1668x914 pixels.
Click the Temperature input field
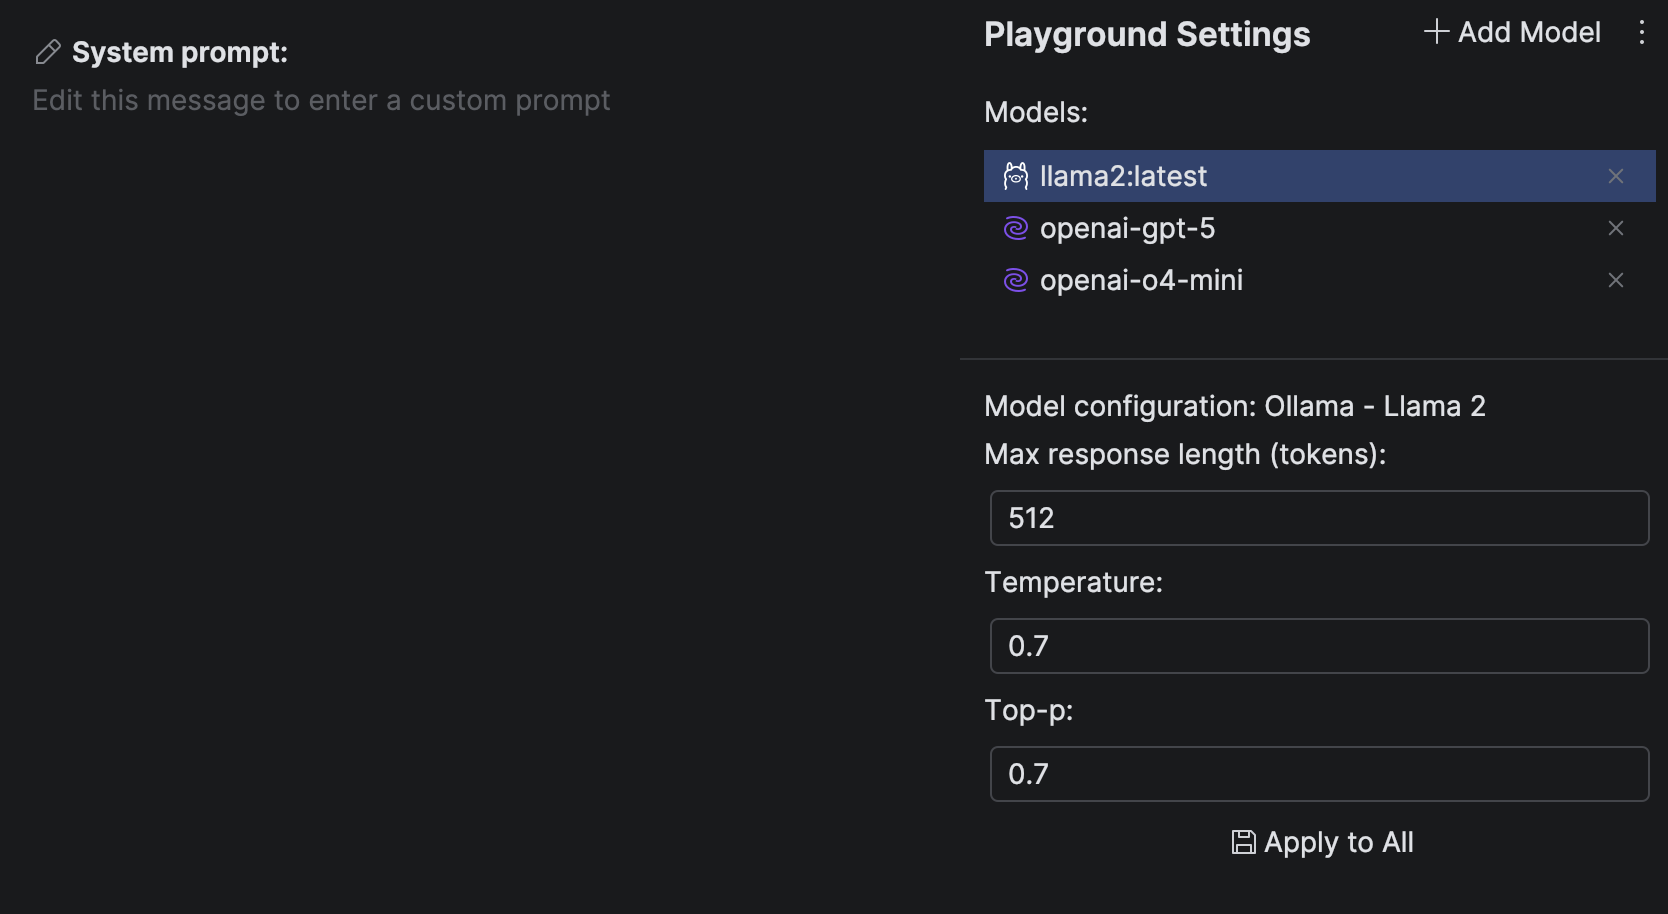[x=1318, y=646]
